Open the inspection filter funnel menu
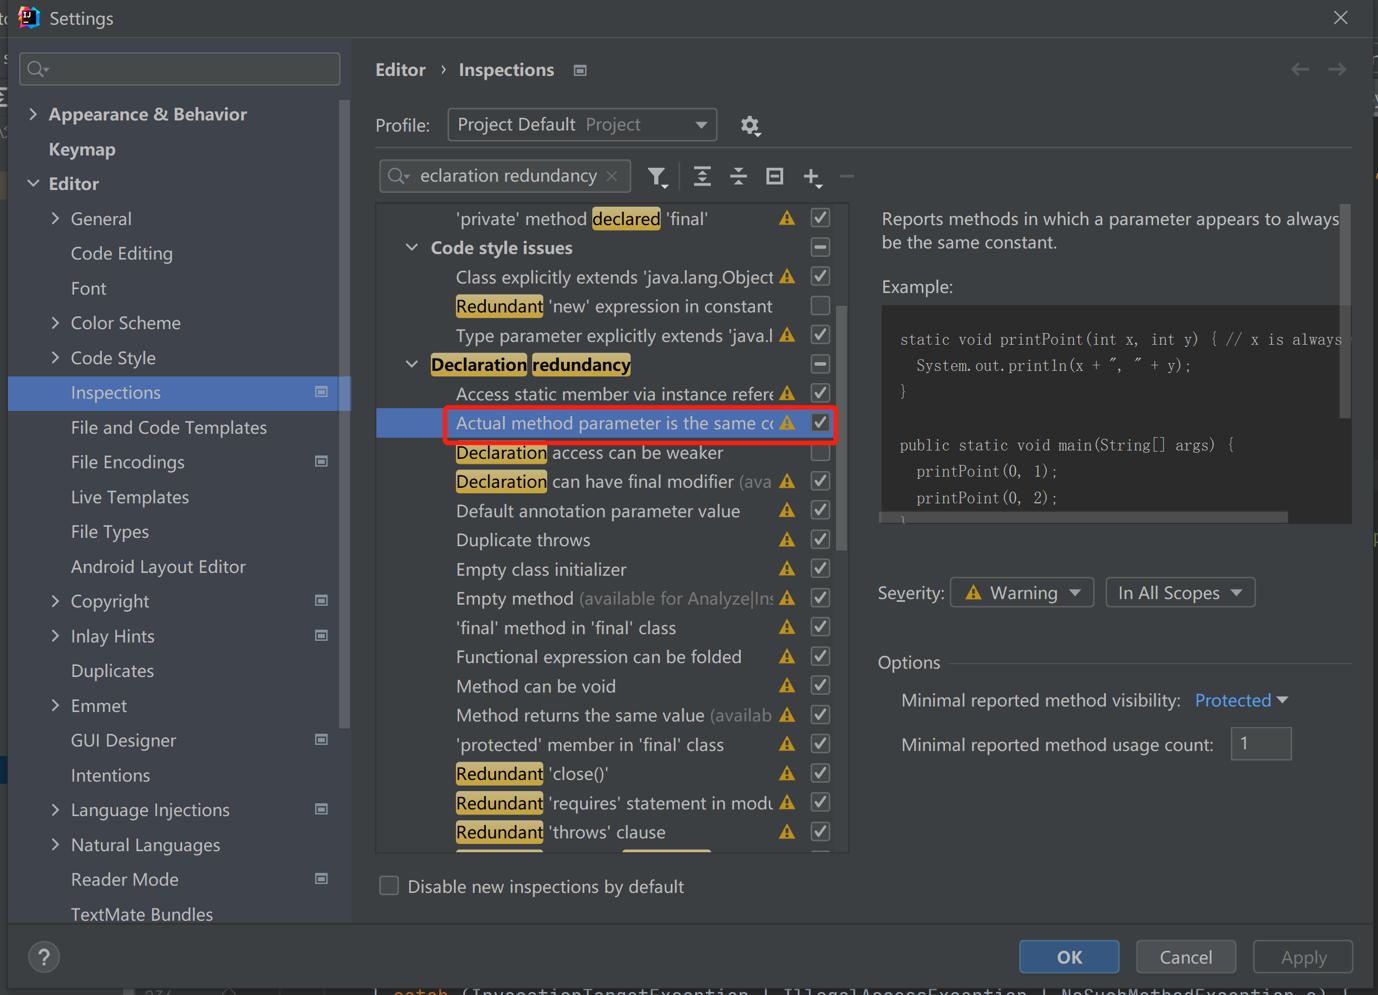 pos(657,176)
